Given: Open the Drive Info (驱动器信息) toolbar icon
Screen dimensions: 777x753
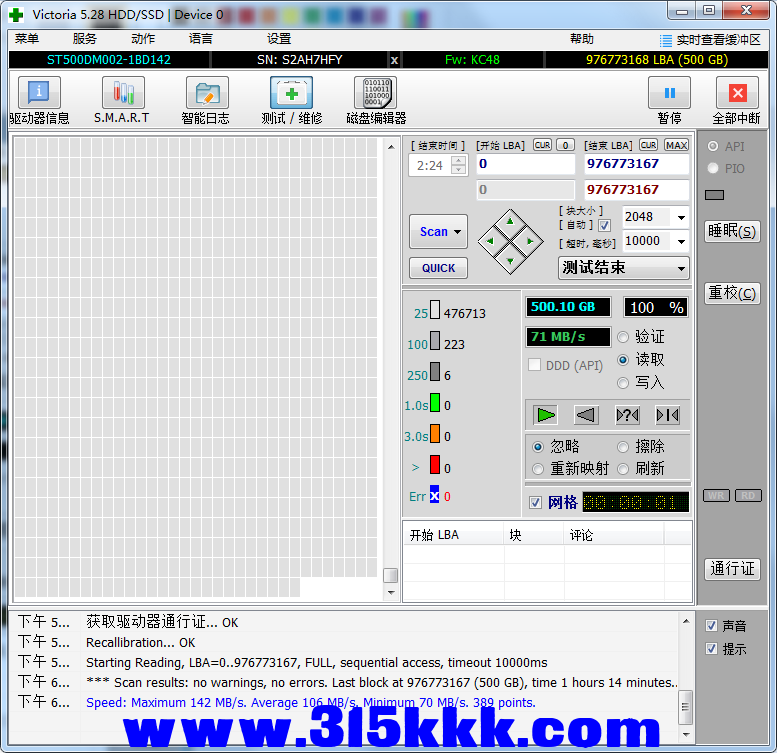Looking at the screenshot, I should pos(39,93).
